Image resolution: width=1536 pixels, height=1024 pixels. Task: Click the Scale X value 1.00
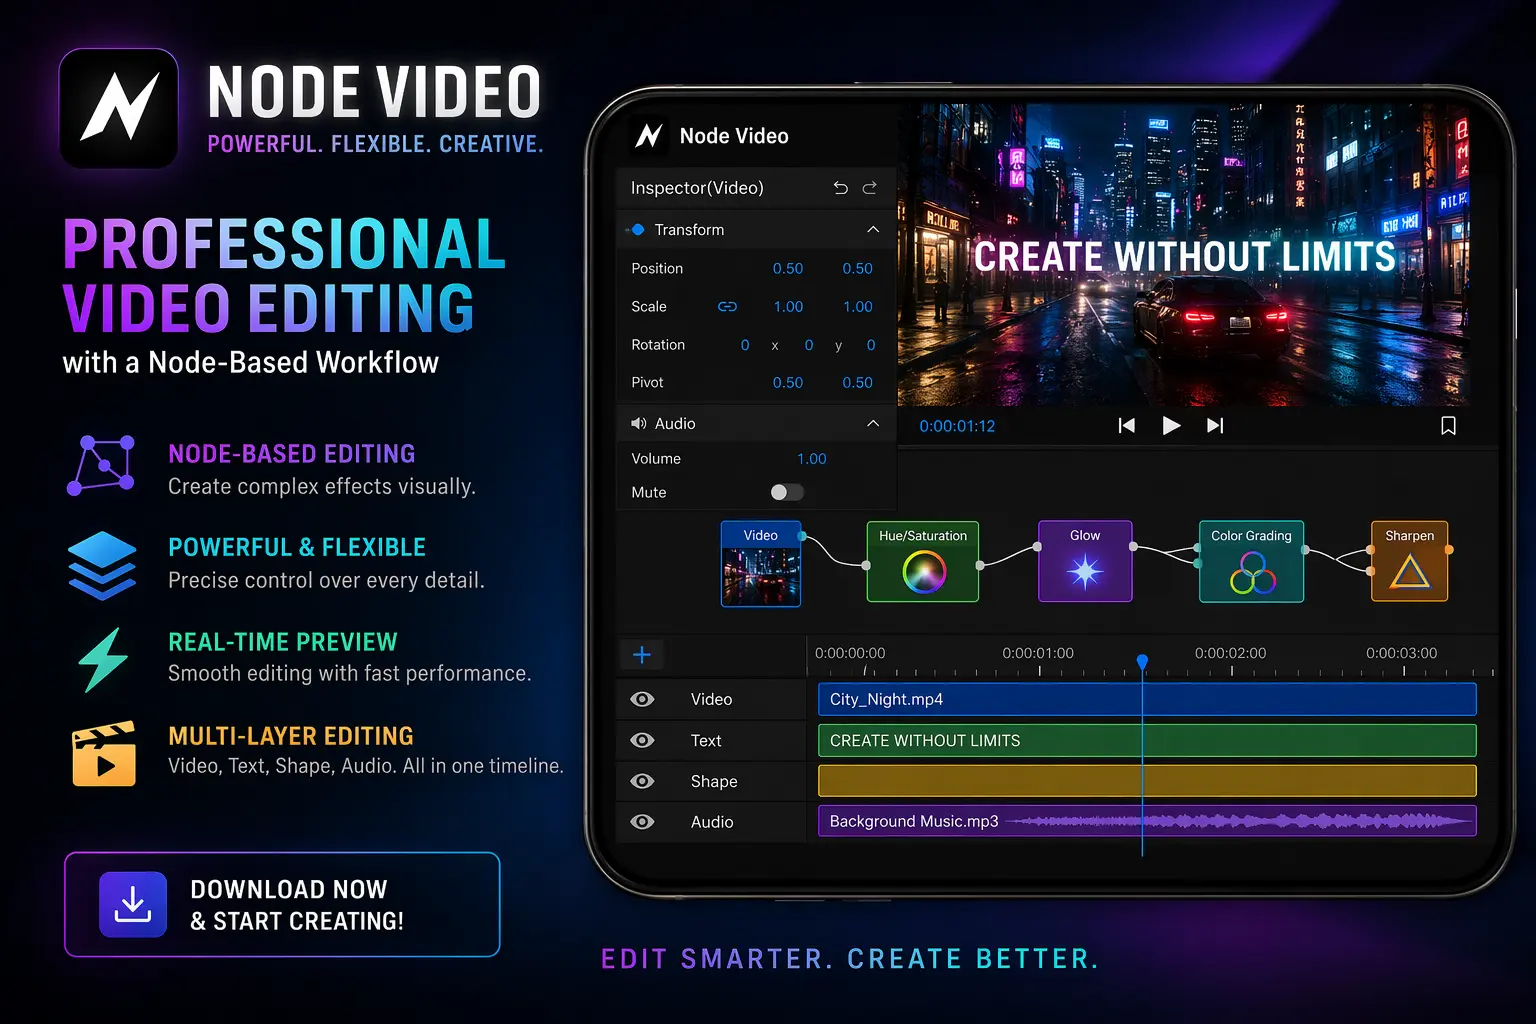(x=788, y=307)
